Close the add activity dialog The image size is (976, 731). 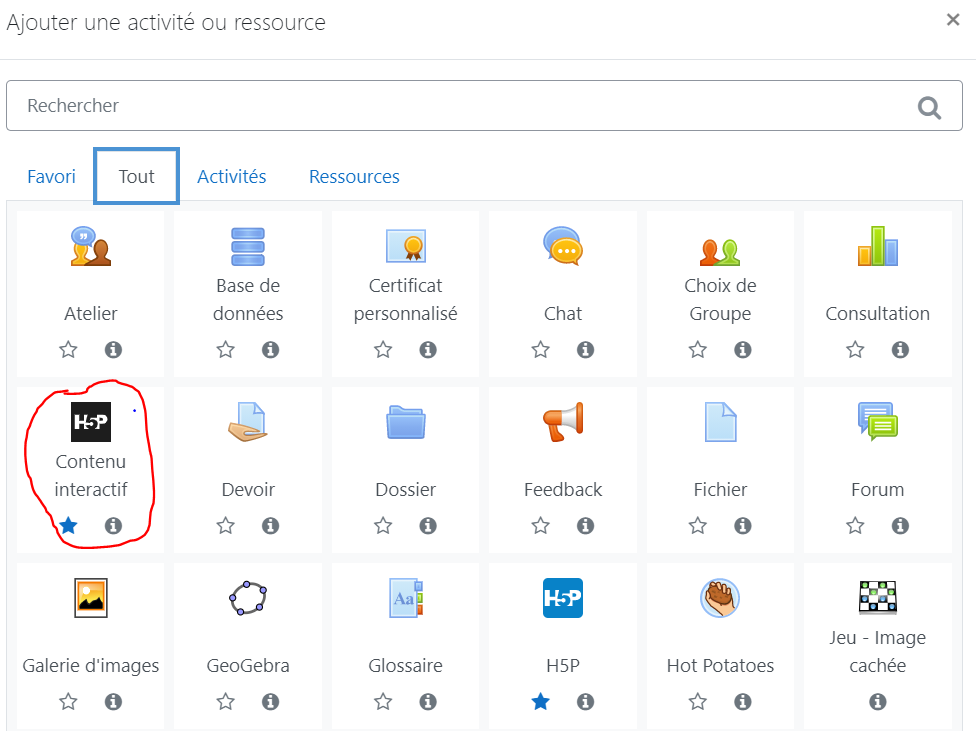point(953,20)
